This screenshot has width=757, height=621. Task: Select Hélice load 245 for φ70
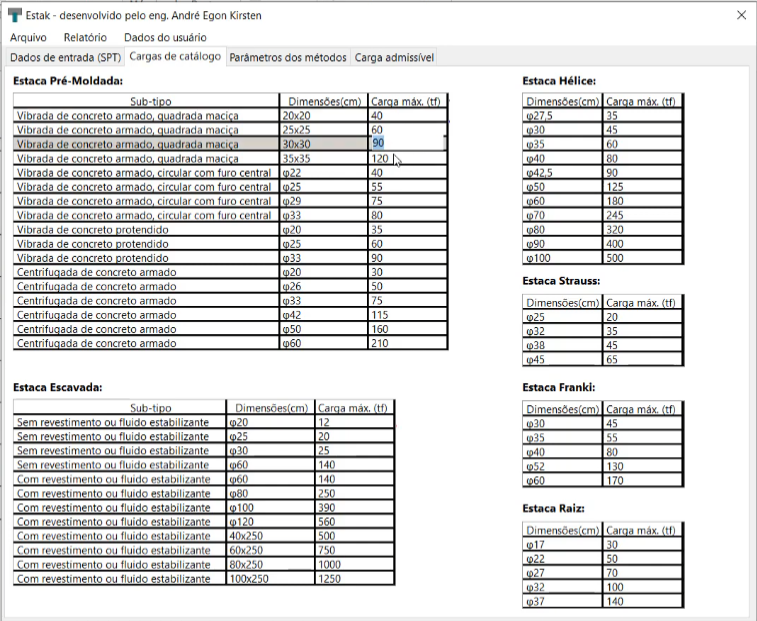click(x=643, y=215)
